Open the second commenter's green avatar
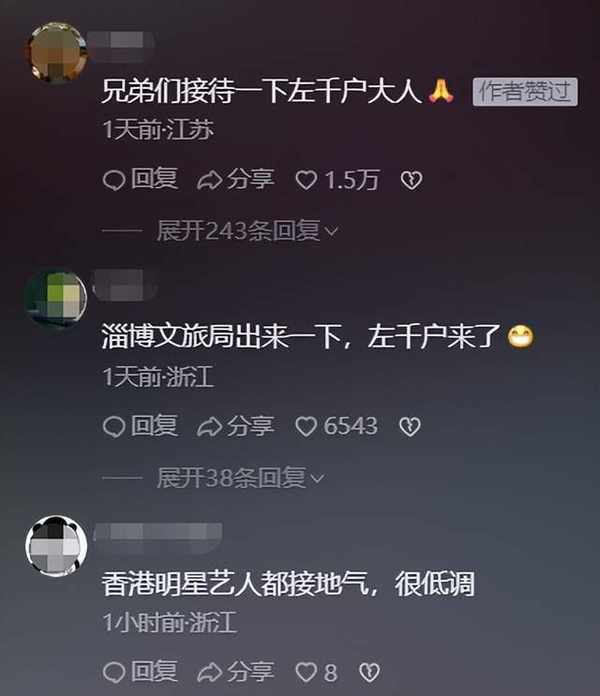Viewport: 600px width, 696px height. pos(56,299)
